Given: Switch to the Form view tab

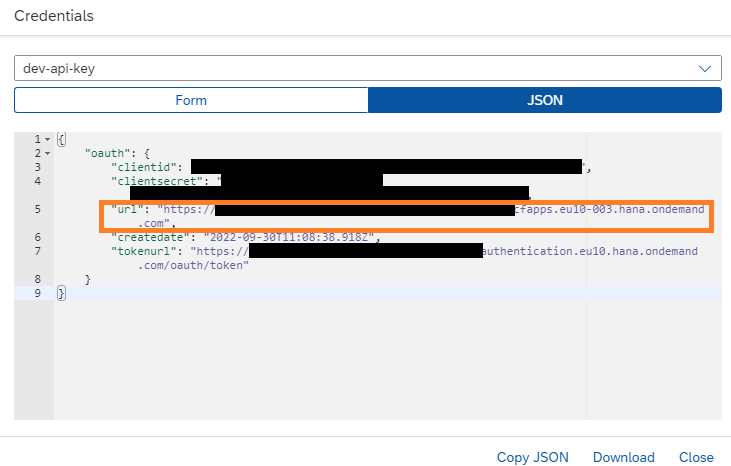Looking at the screenshot, I should [x=191, y=100].
